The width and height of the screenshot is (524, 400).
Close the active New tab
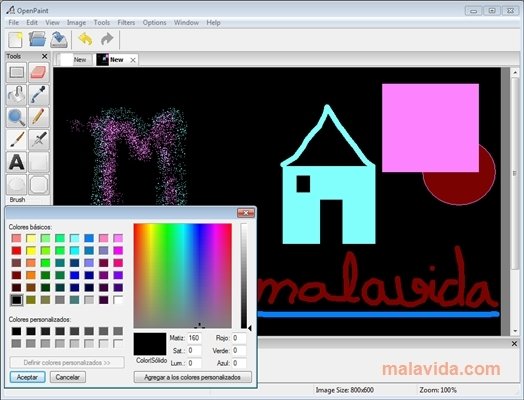[x=133, y=60]
